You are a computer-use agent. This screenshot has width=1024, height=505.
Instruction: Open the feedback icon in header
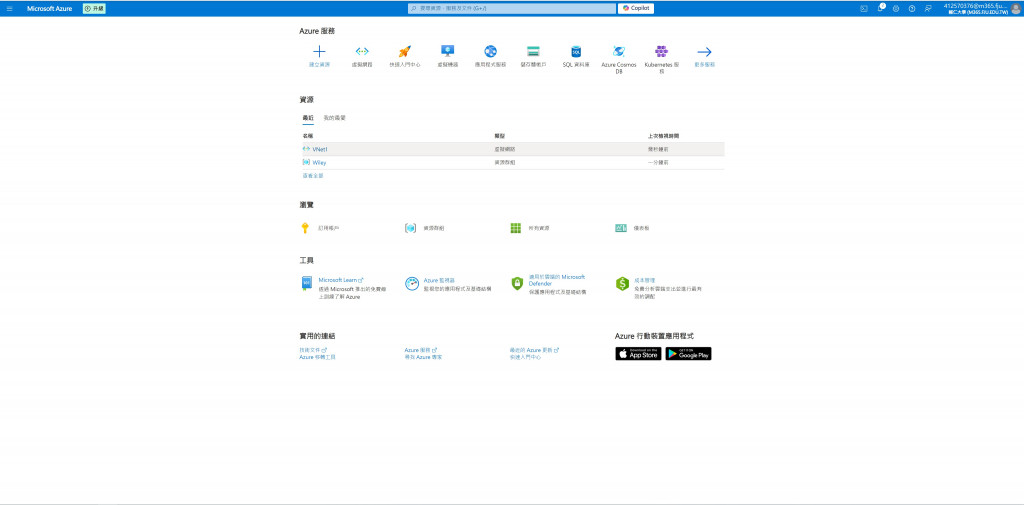[x=928, y=8]
